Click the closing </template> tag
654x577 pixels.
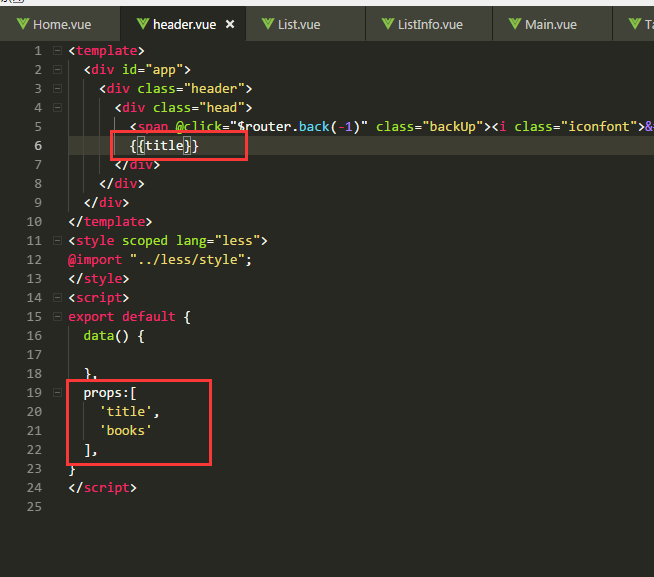click(111, 222)
